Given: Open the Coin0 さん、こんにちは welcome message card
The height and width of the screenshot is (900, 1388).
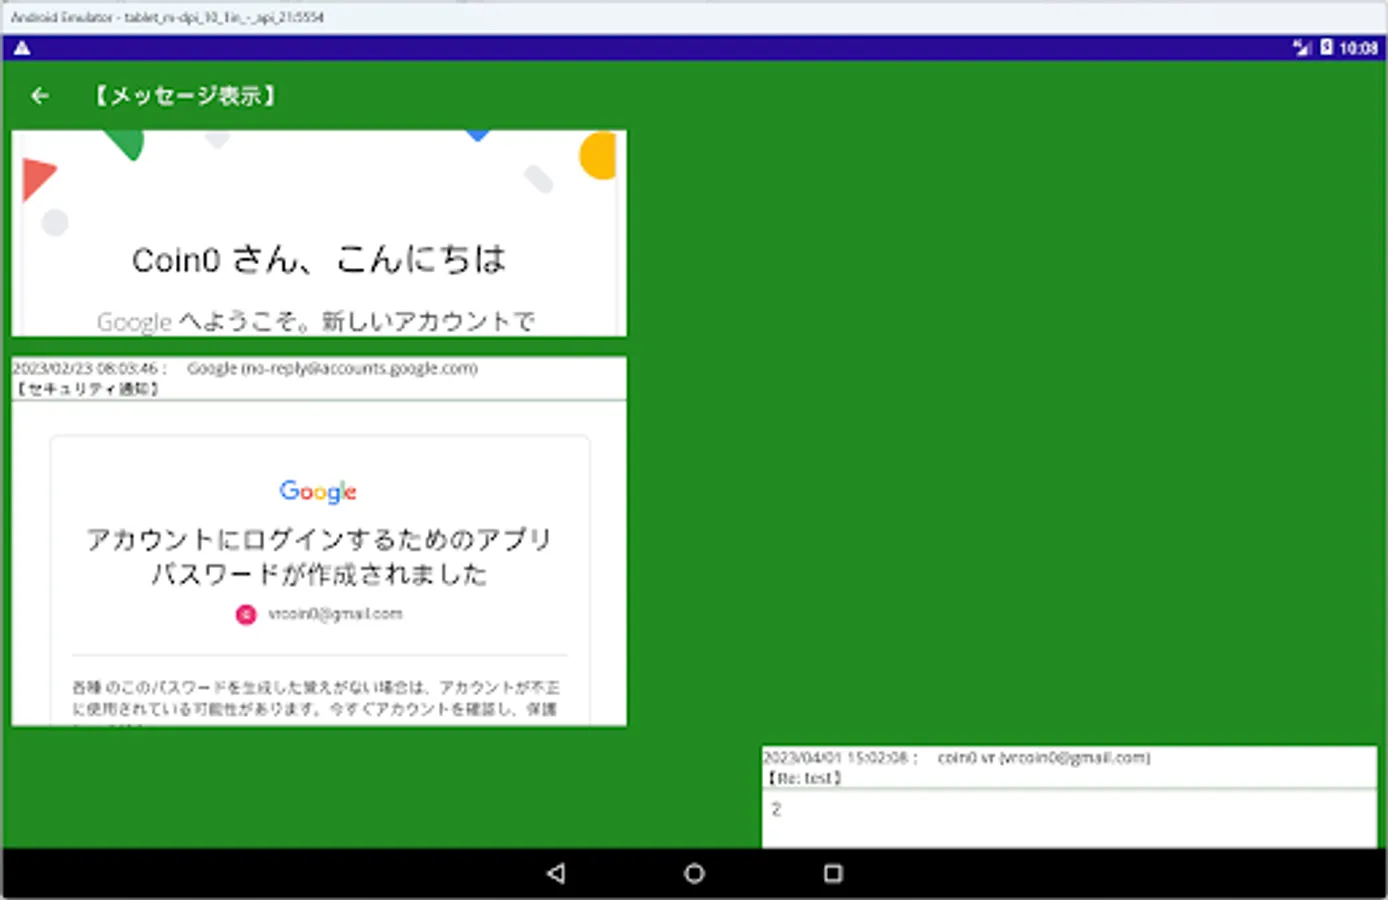Looking at the screenshot, I should click(319, 233).
